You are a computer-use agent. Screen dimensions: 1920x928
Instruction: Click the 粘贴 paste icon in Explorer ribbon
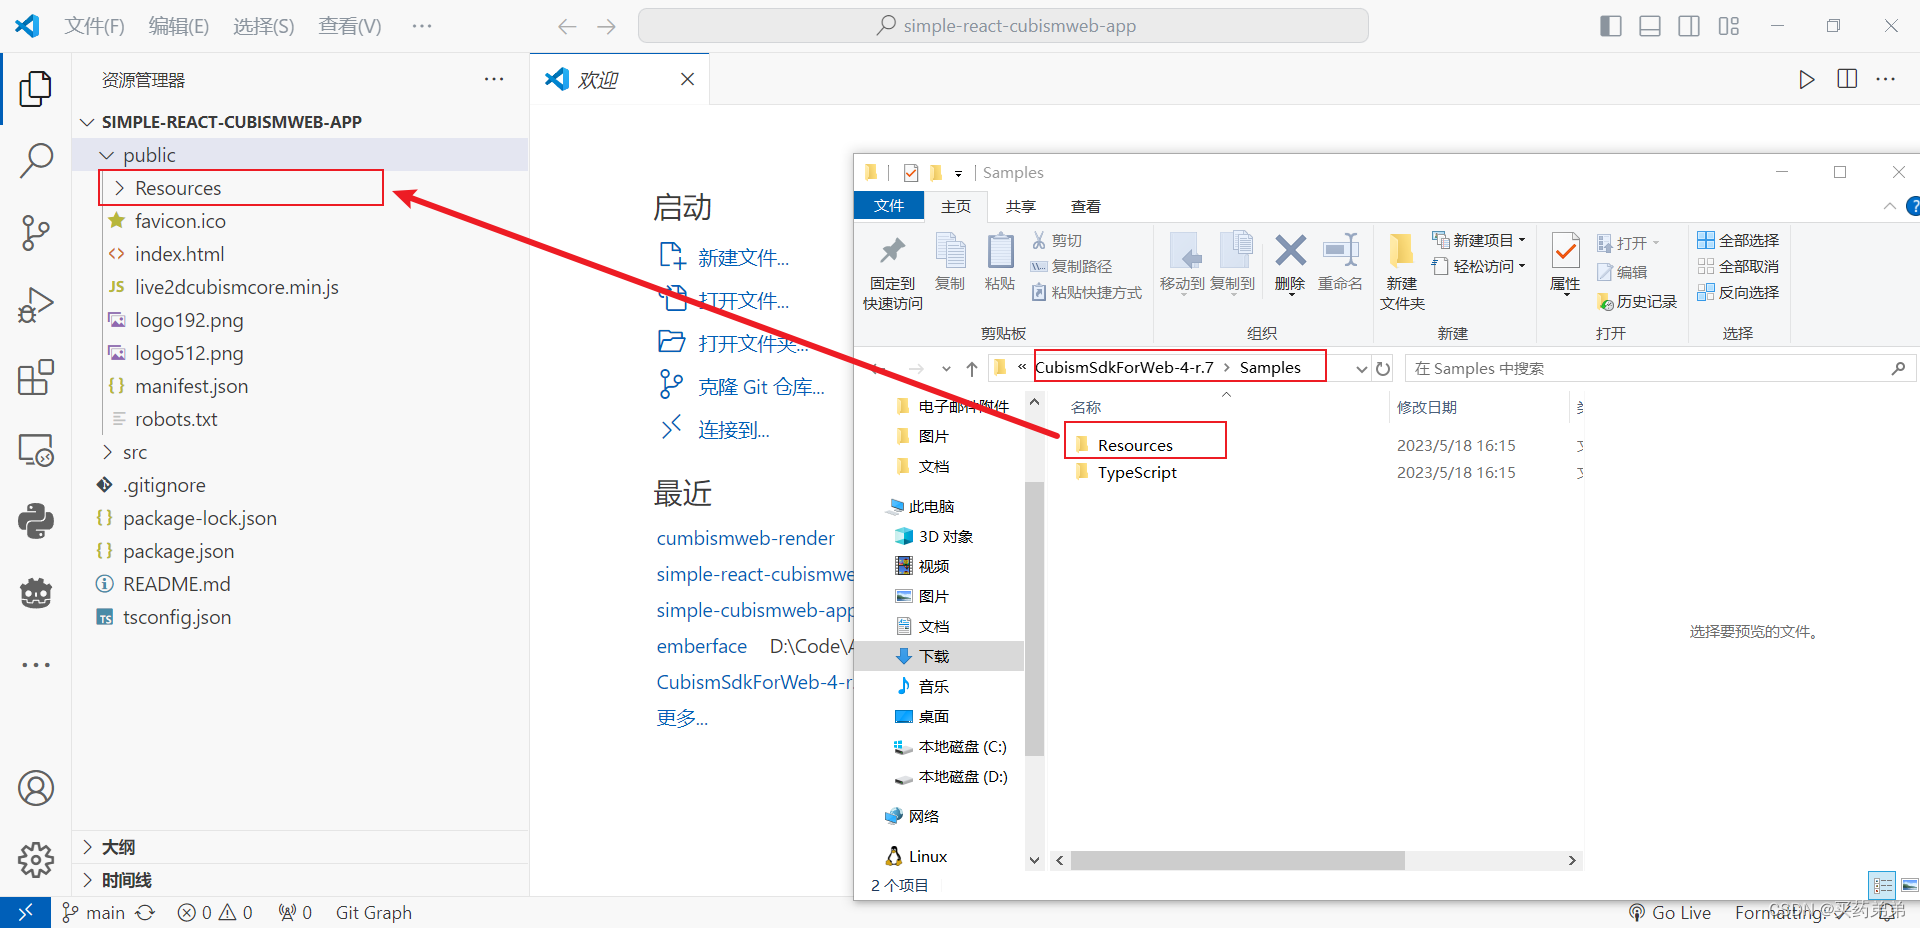pyautogui.click(x=999, y=262)
